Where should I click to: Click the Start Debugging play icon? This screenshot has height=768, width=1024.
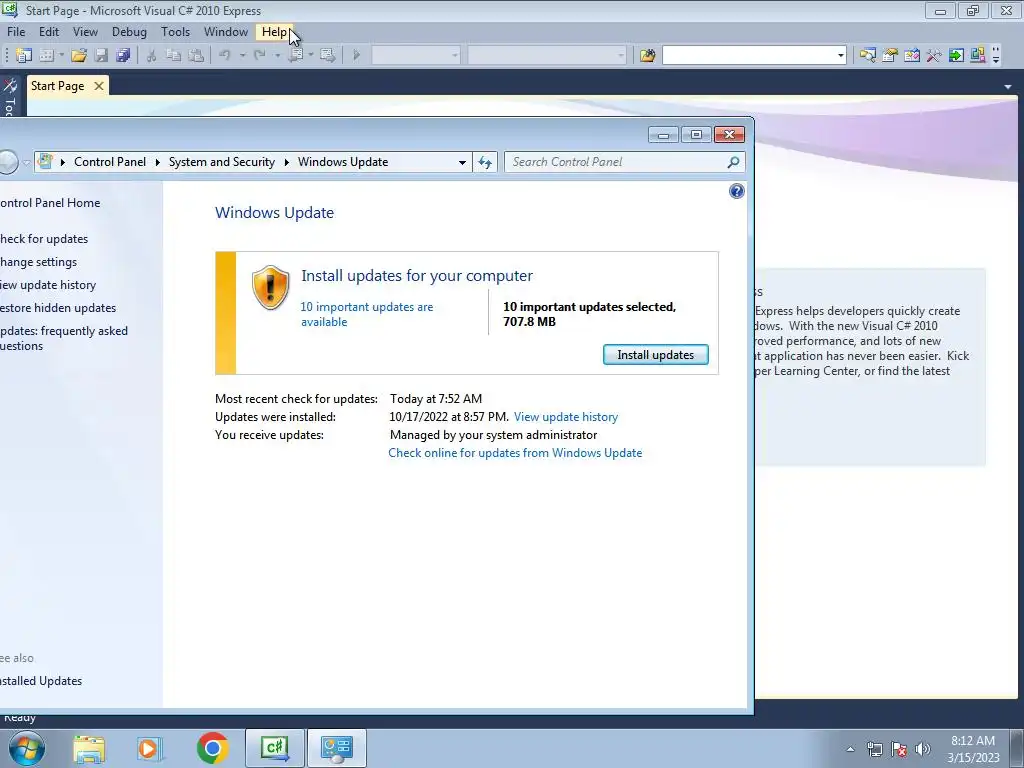click(x=357, y=56)
